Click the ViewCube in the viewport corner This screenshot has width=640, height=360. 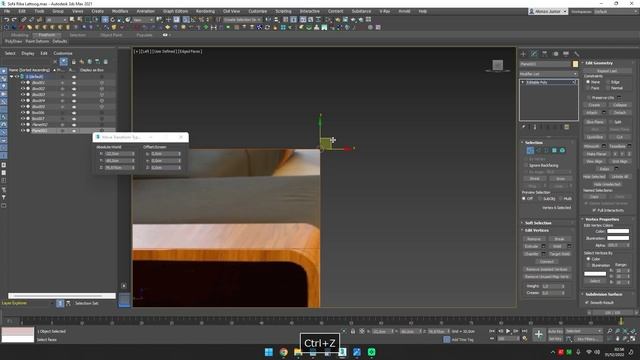(x=497, y=65)
